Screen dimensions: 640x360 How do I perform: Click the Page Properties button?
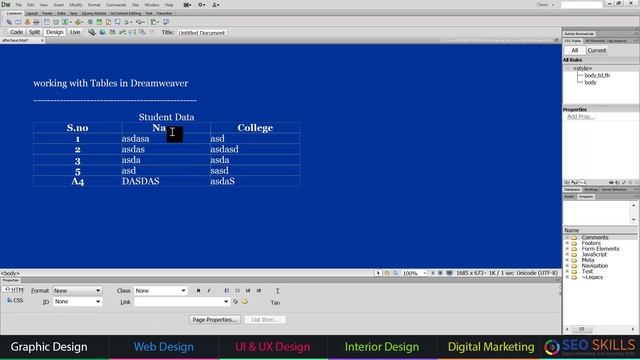click(x=215, y=320)
